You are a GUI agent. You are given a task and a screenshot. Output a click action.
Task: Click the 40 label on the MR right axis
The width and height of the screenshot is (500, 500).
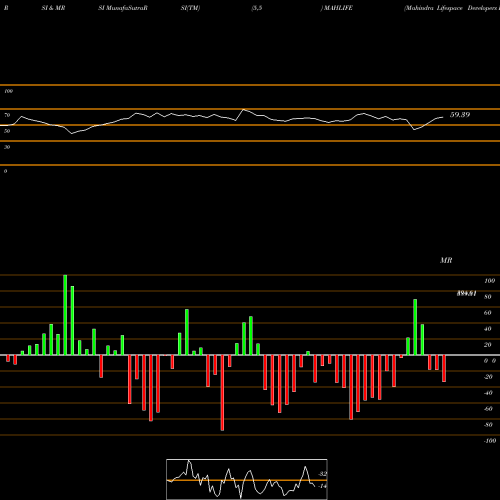[488, 329]
